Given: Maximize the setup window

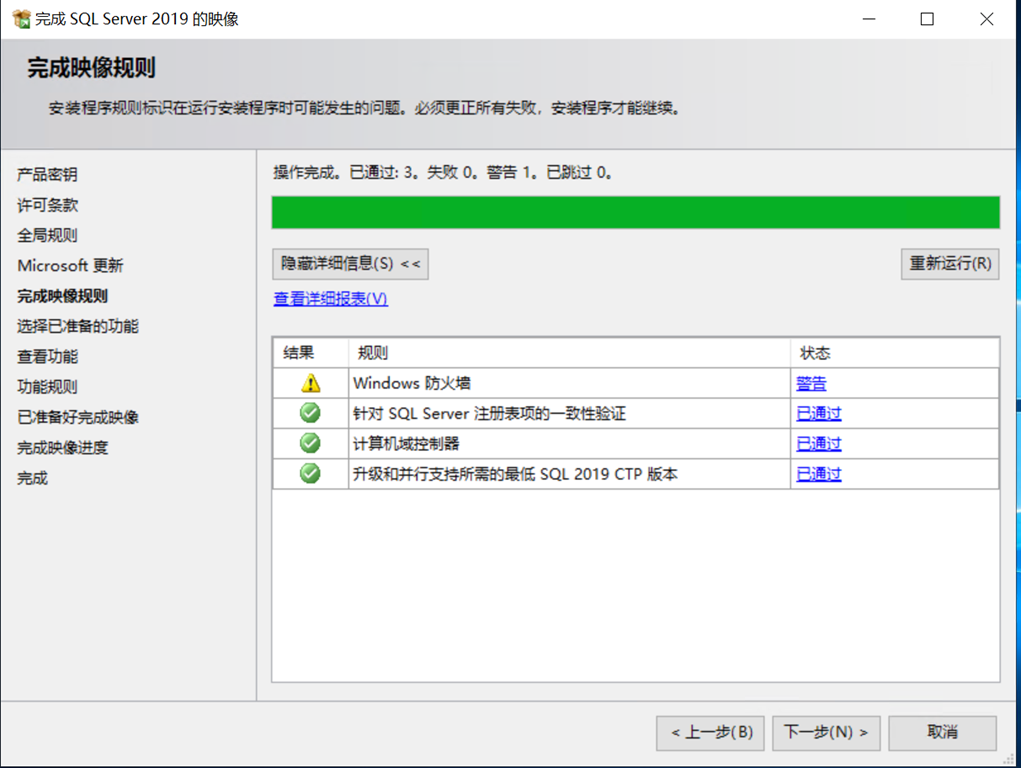Looking at the screenshot, I should (927, 19).
